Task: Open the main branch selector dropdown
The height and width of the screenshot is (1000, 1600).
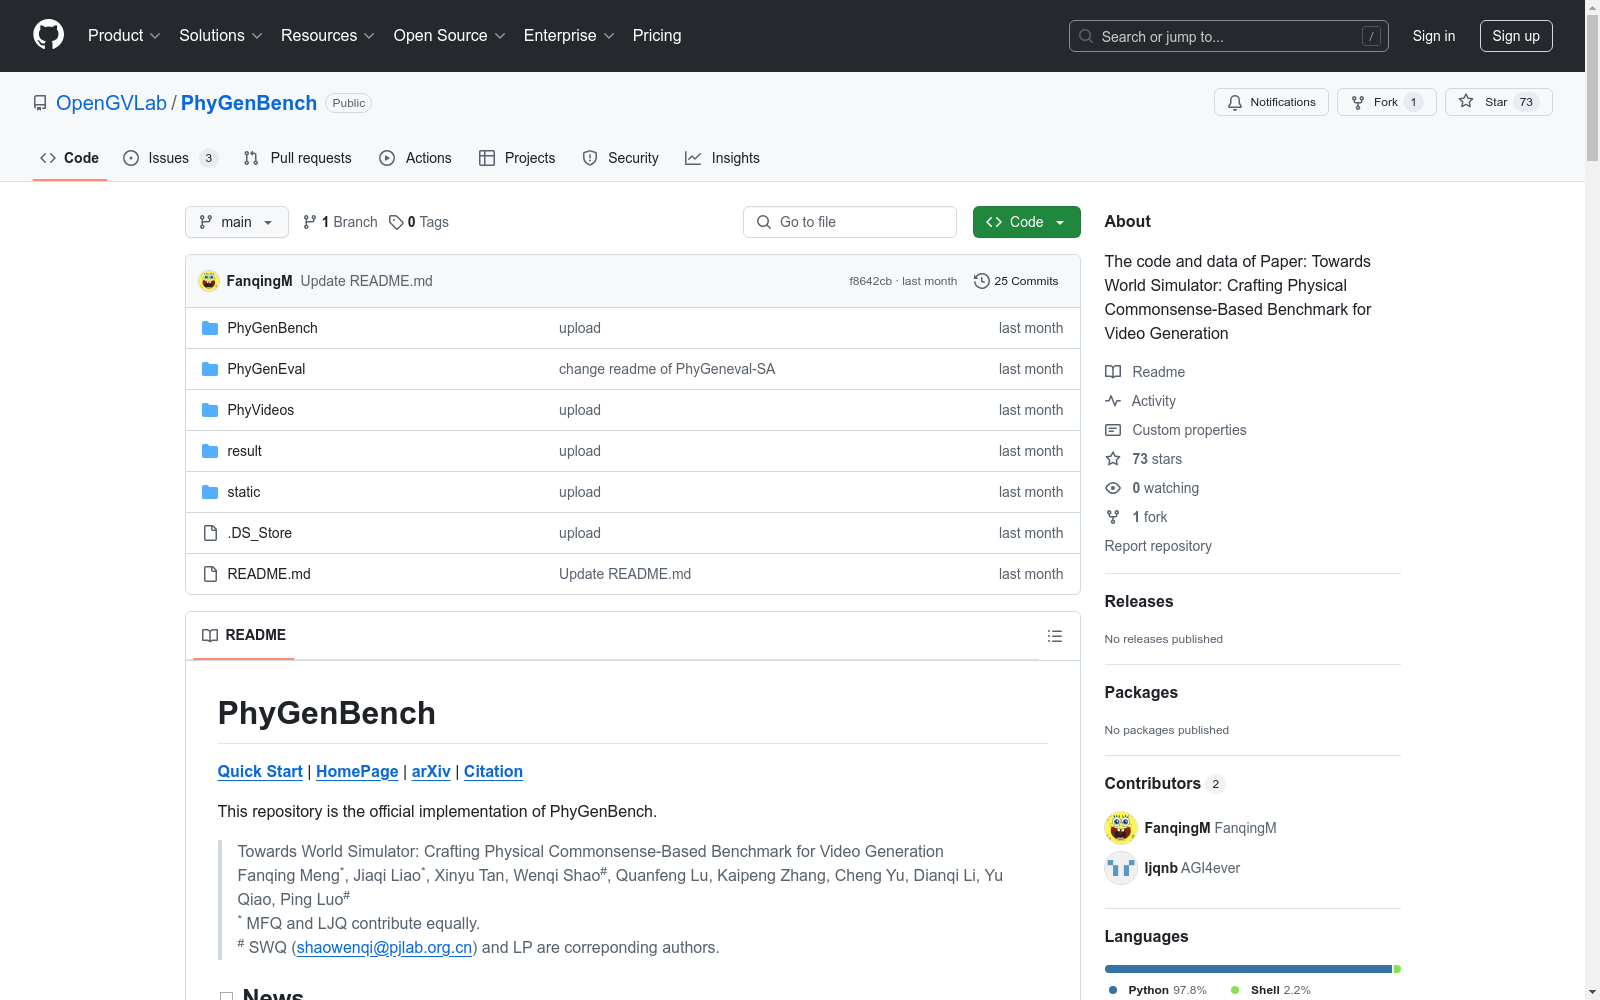Action: click(237, 222)
